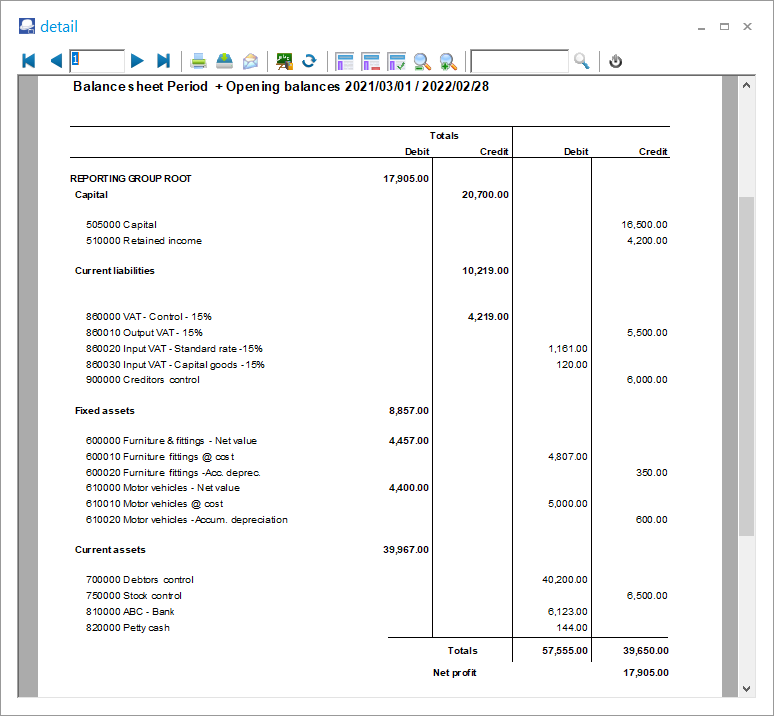774x716 pixels.
Task: Email the report using envelope icon
Action: point(250,61)
